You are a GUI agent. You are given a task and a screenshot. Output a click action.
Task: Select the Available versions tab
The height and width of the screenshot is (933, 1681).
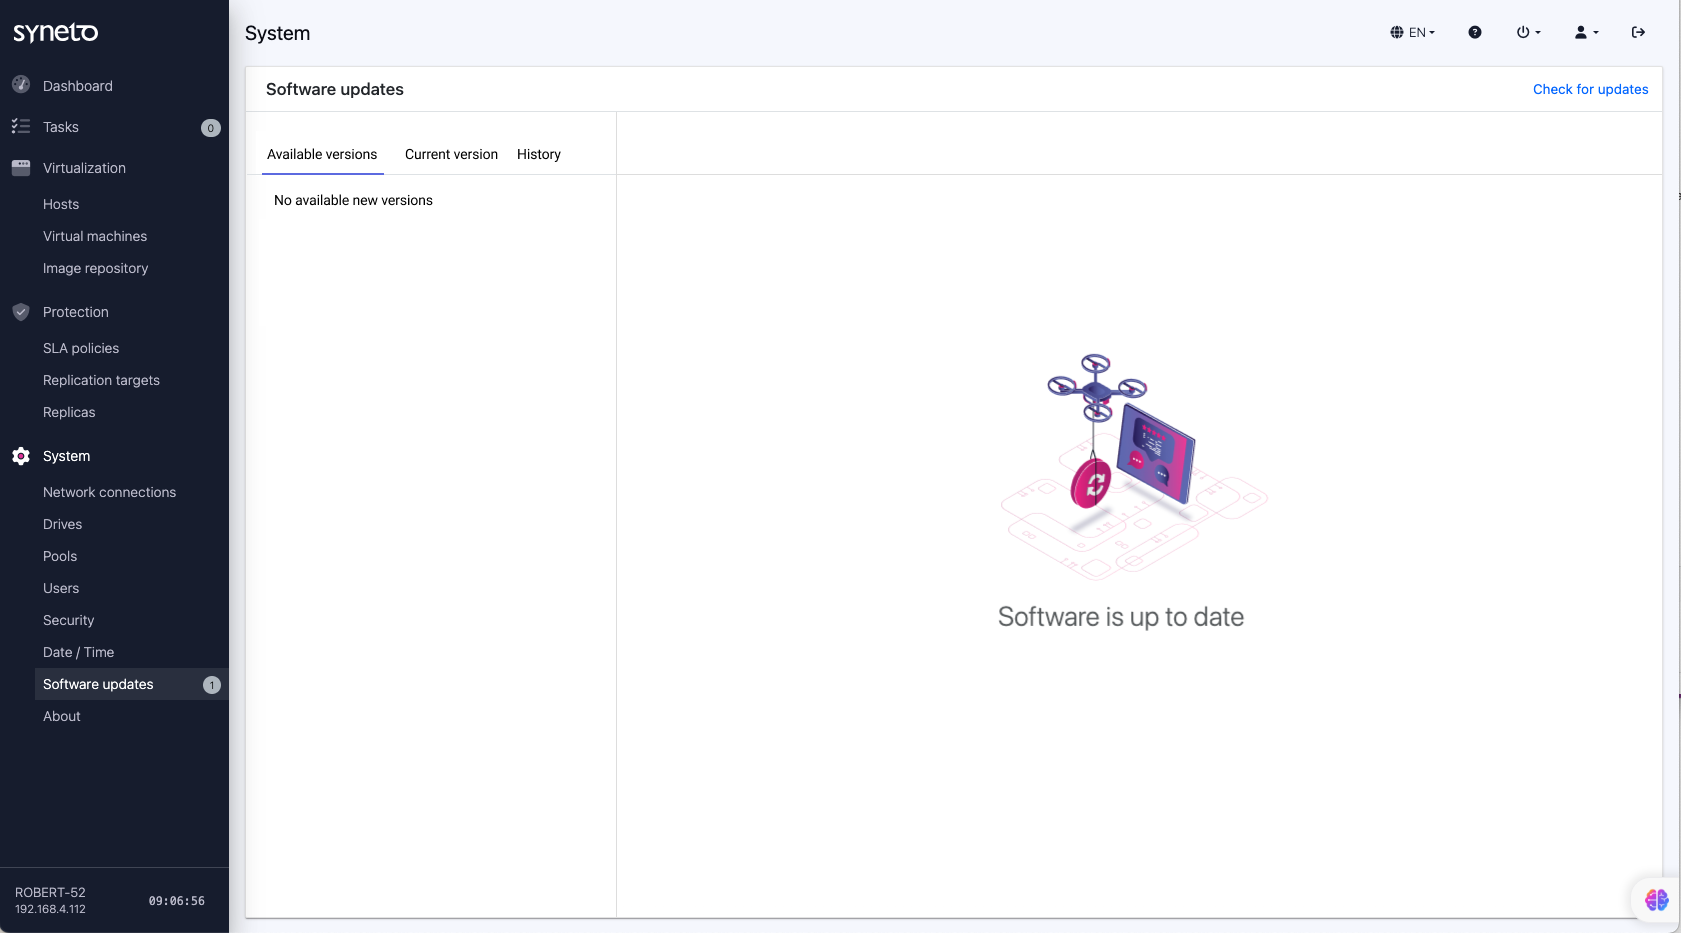click(x=322, y=154)
